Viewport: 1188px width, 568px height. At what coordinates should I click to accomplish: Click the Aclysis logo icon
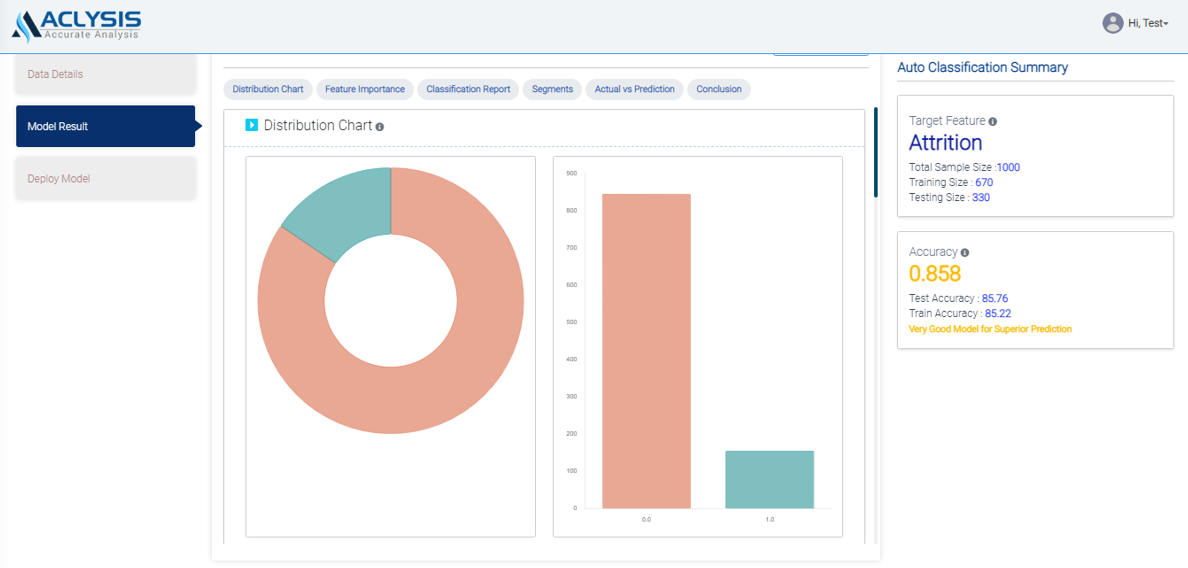coord(26,26)
